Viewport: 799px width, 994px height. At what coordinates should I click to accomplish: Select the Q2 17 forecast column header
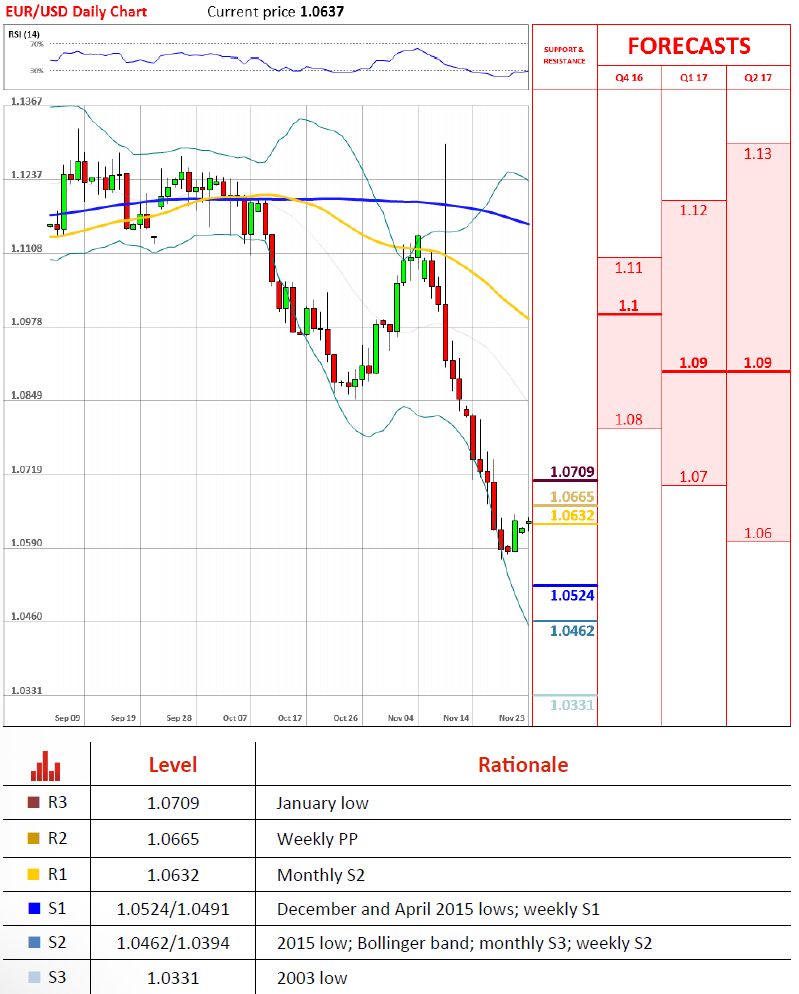point(758,77)
